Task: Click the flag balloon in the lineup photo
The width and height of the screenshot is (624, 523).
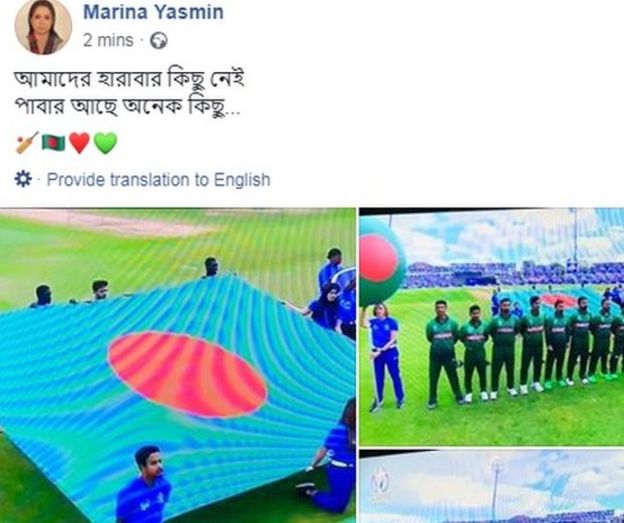Action: coord(381,261)
